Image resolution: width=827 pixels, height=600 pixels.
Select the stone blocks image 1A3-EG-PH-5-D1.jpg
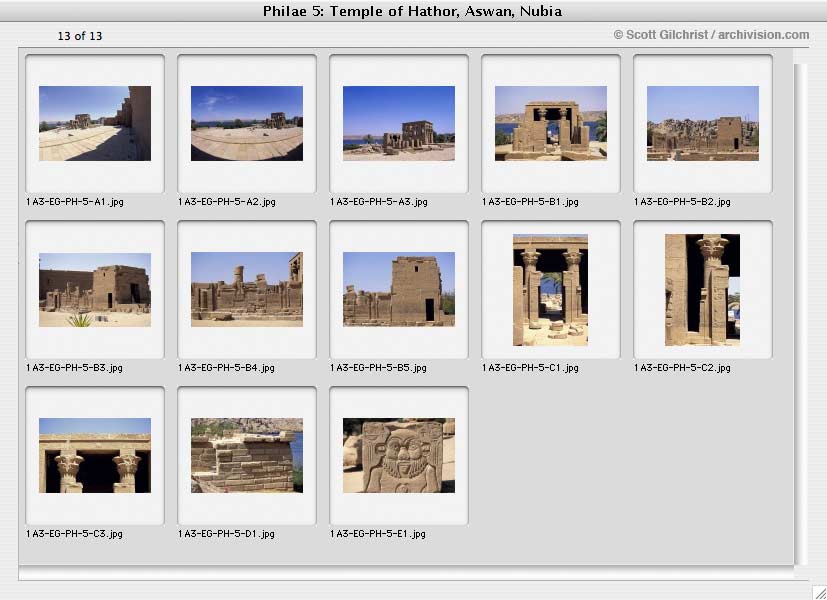[x=247, y=456]
